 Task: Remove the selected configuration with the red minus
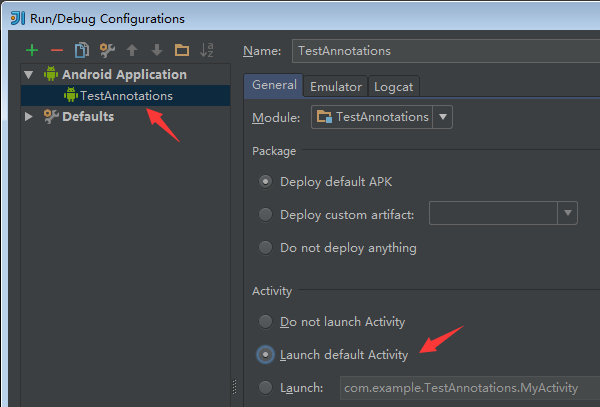pyautogui.click(x=57, y=50)
